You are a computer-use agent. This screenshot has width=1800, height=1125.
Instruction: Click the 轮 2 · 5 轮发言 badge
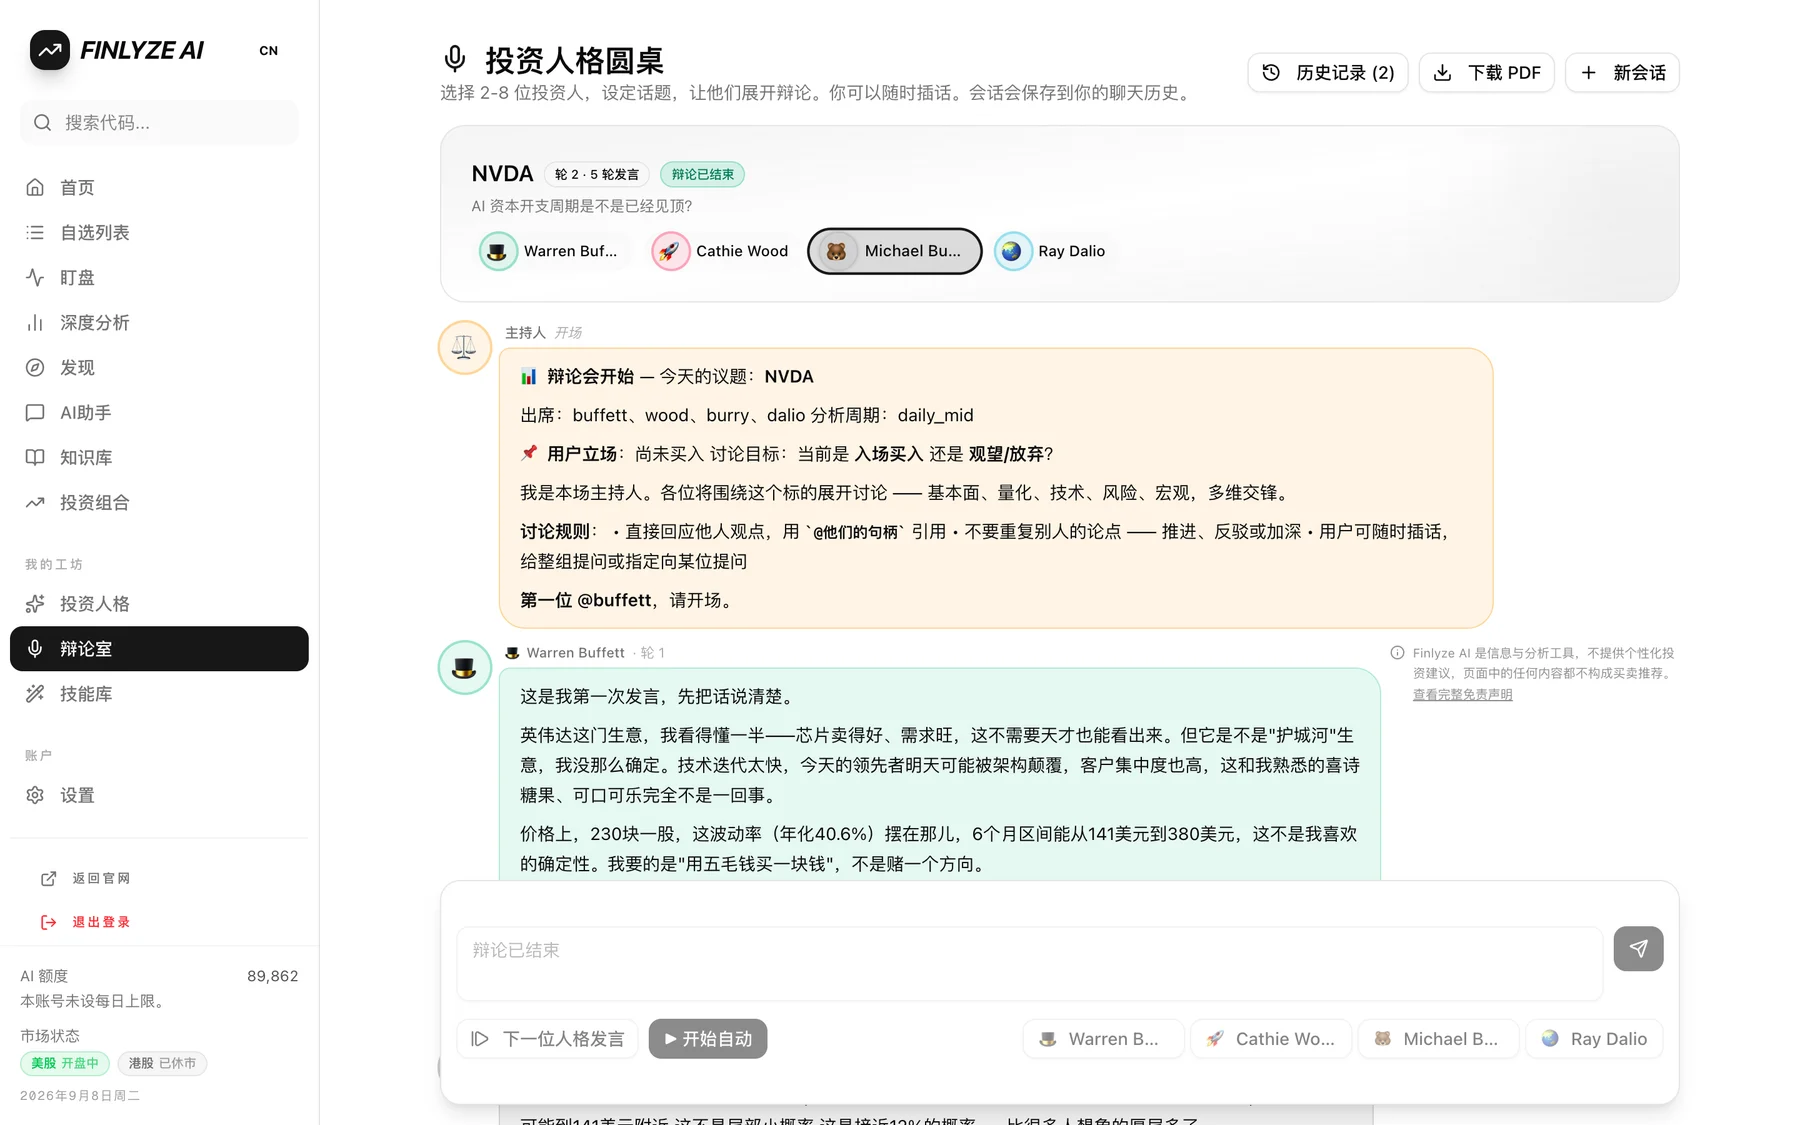tap(597, 174)
